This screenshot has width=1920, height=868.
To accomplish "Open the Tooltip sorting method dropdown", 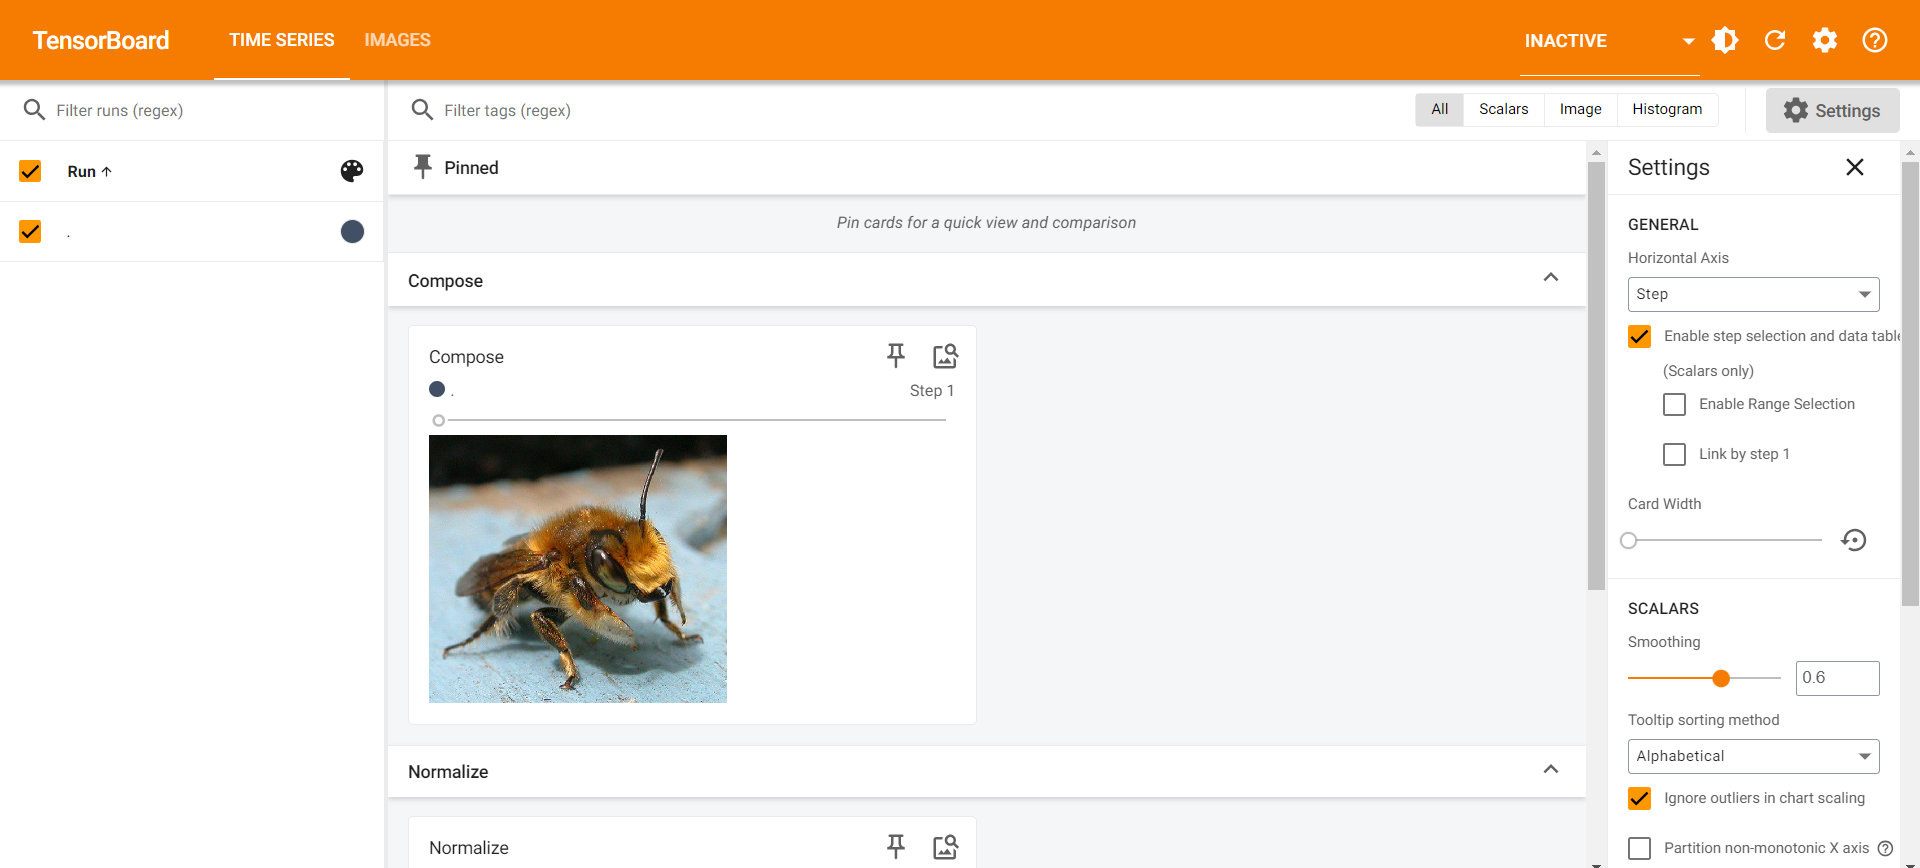I will (x=1753, y=756).
